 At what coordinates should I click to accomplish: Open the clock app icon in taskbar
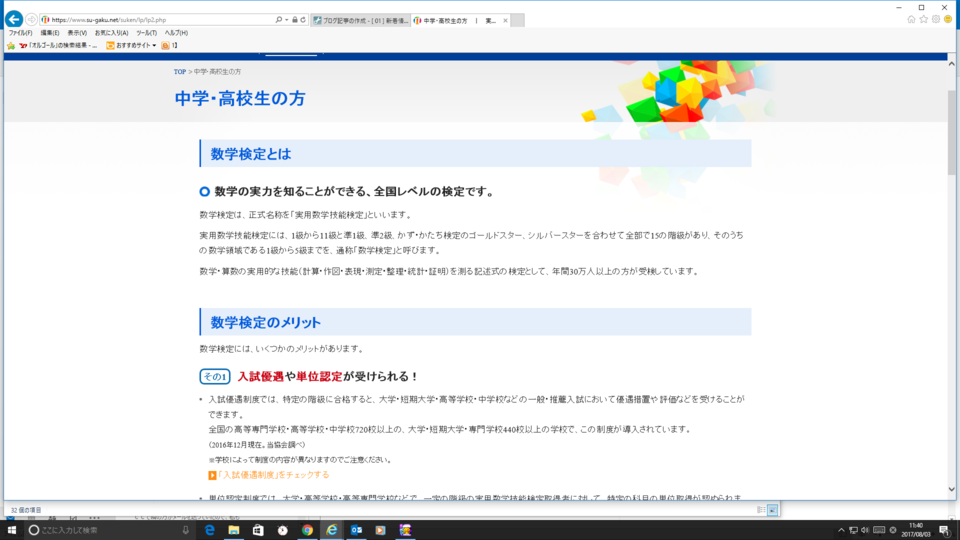pyautogui.click(x=283, y=530)
